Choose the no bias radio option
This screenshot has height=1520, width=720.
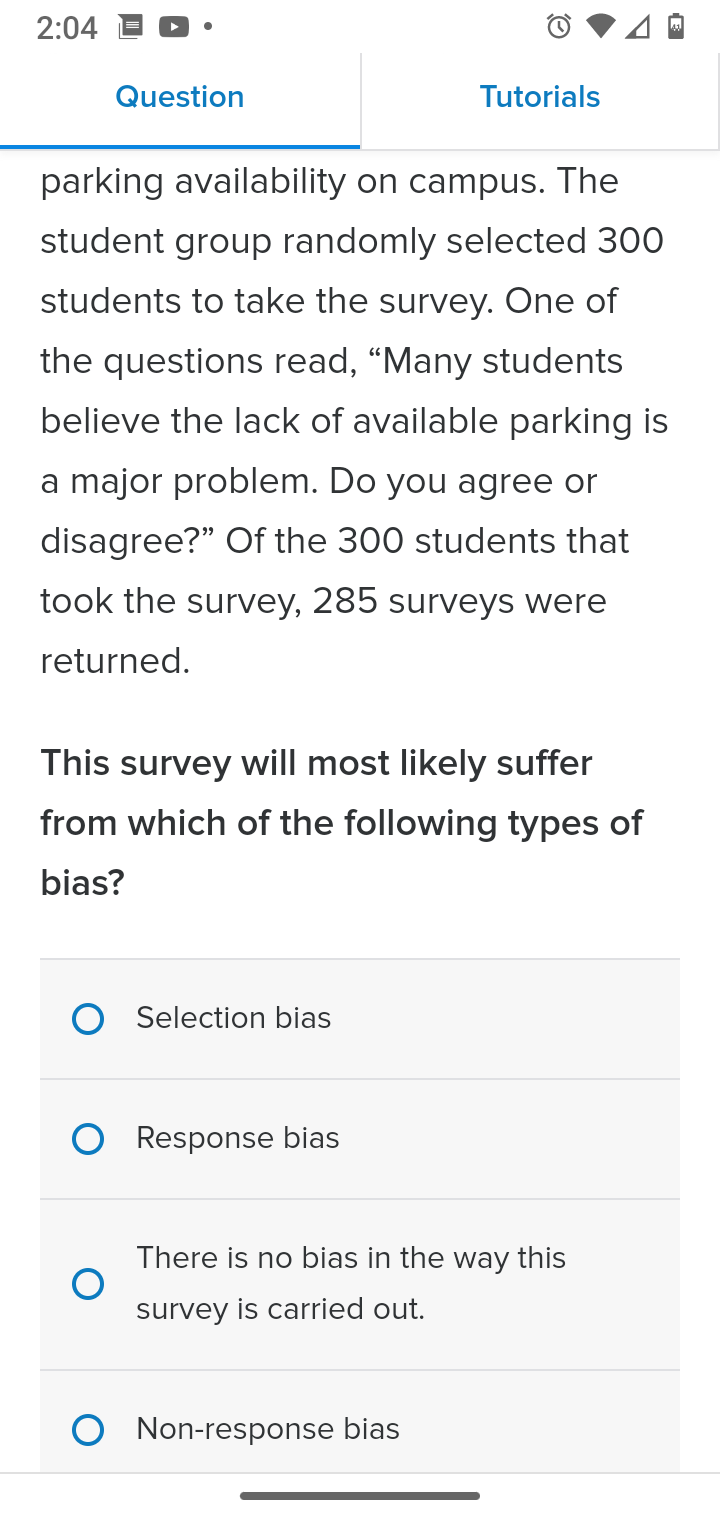tap(88, 1284)
